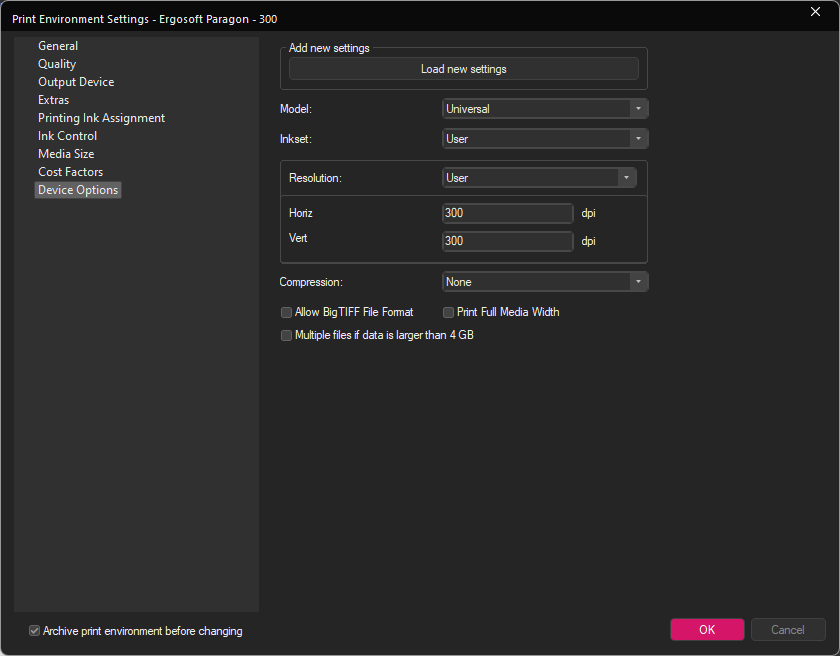Image resolution: width=840 pixels, height=656 pixels.
Task: Switch to Media Size page
Action: pyautogui.click(x=66, y=154)
